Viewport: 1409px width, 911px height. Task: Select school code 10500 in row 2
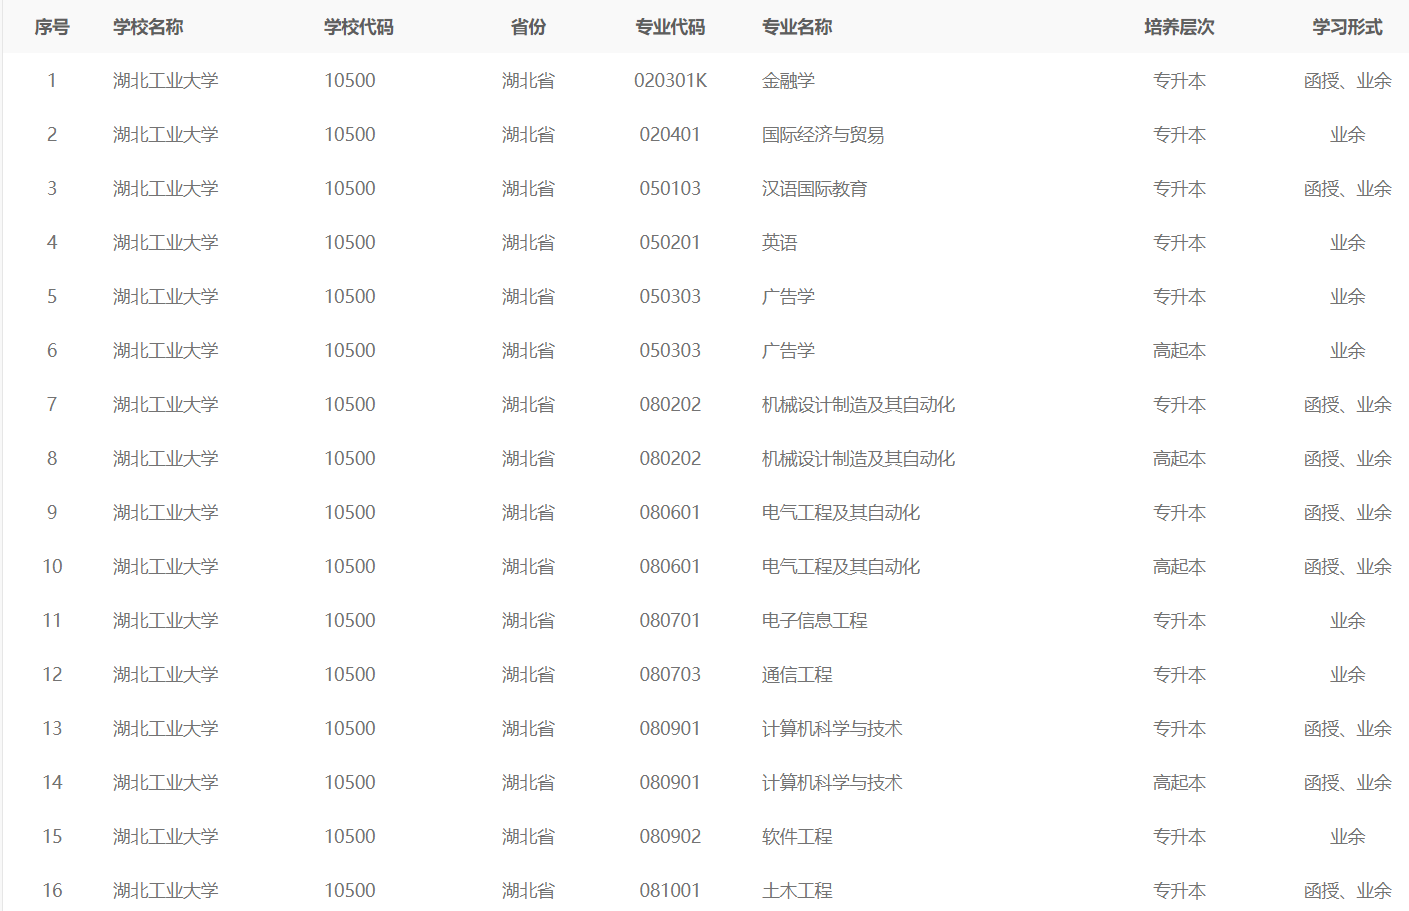point(350,135)
